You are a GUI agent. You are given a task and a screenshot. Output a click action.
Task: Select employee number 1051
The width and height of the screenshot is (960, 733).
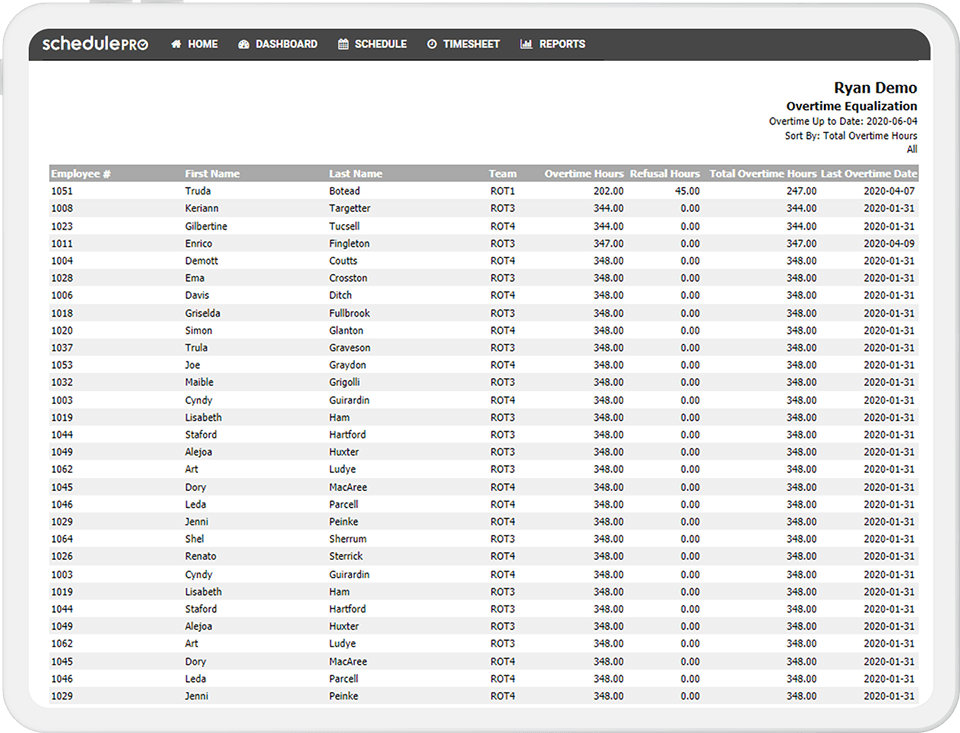coord(62,191)
